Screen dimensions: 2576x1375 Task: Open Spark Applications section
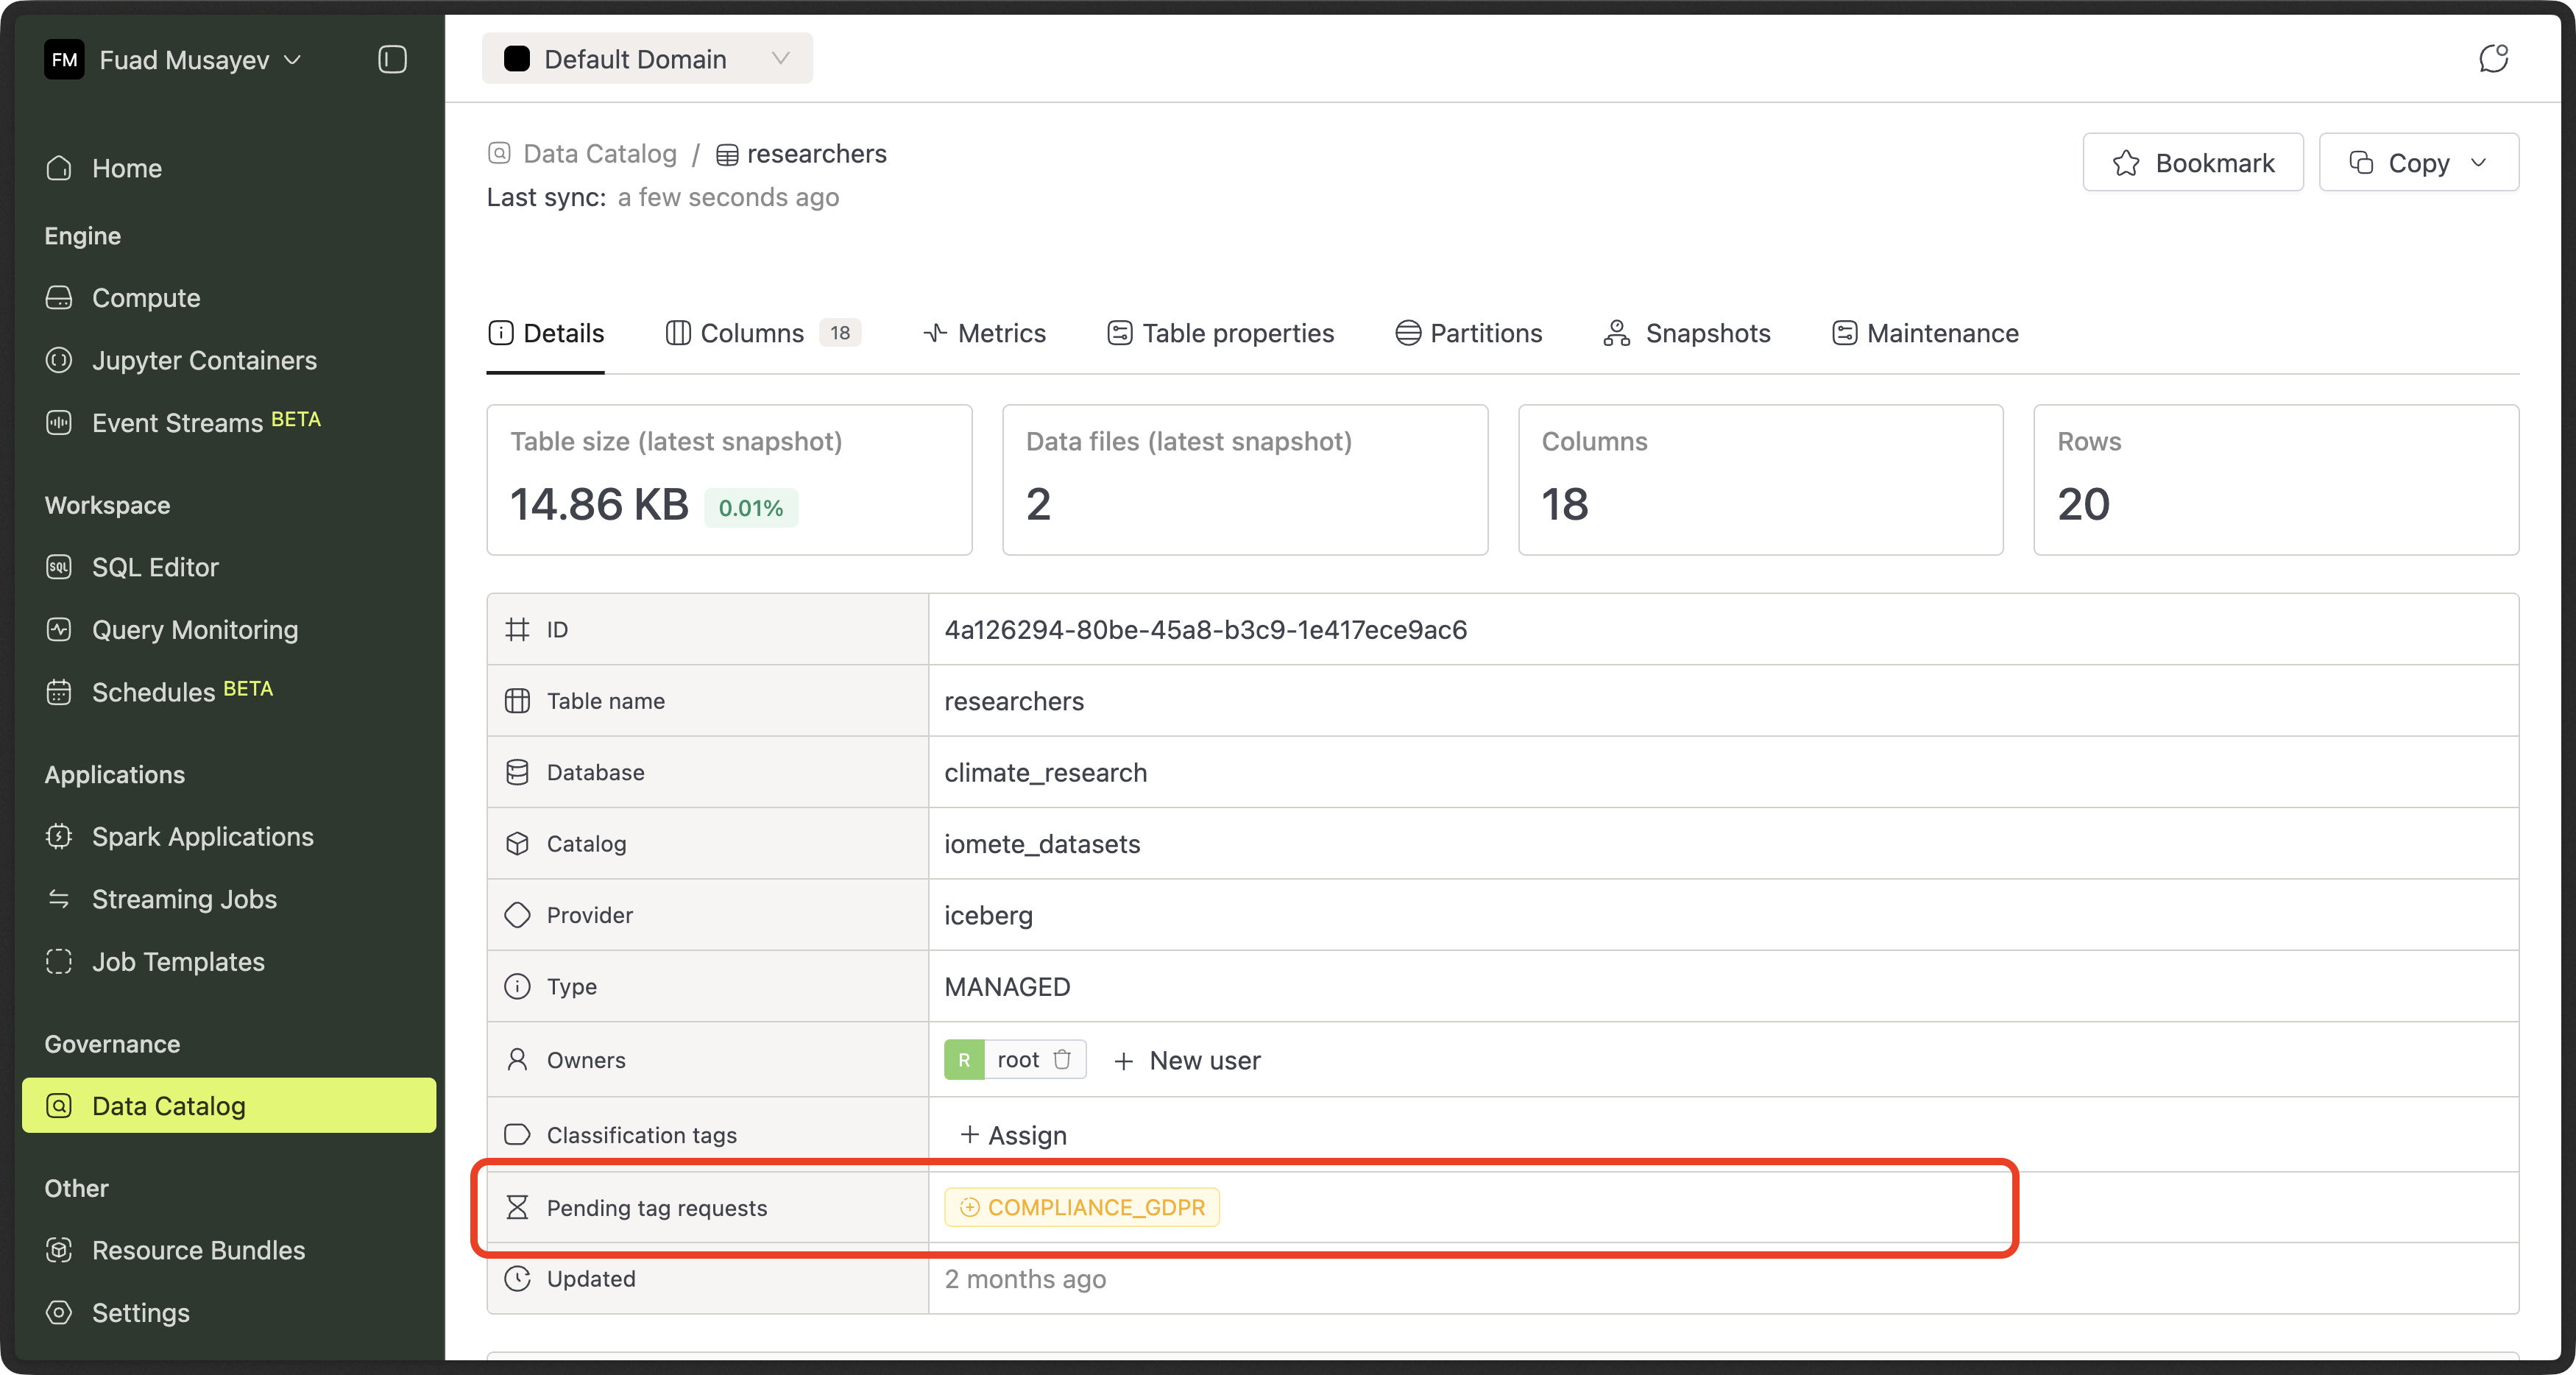202,836
